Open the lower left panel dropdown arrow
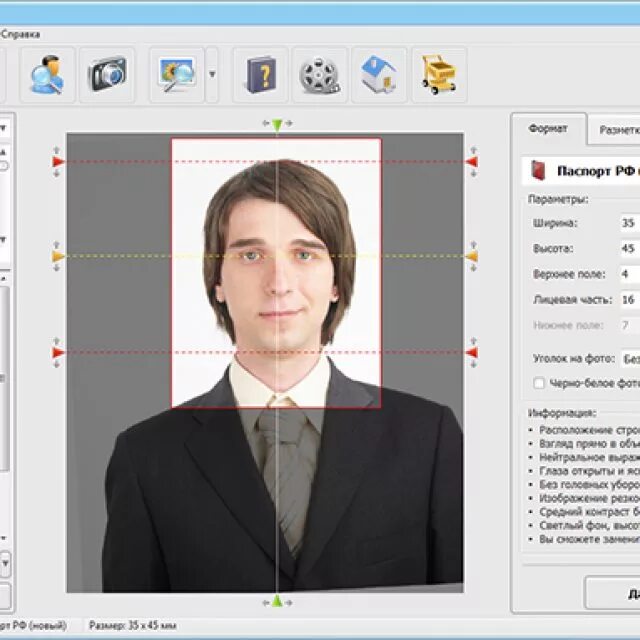Viewport: 640px width, 640px height. tap(5, 564)
